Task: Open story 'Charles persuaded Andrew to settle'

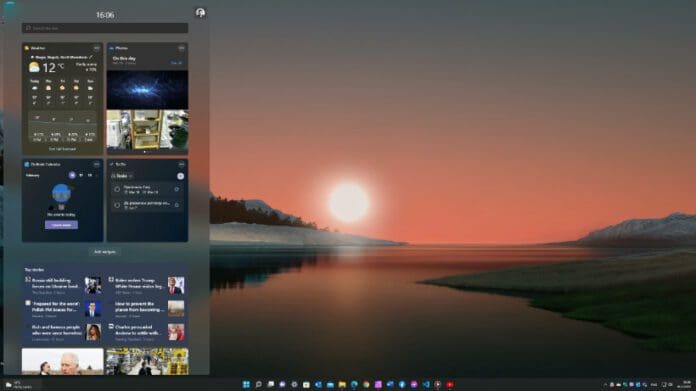Action: [x=147, y=332]
